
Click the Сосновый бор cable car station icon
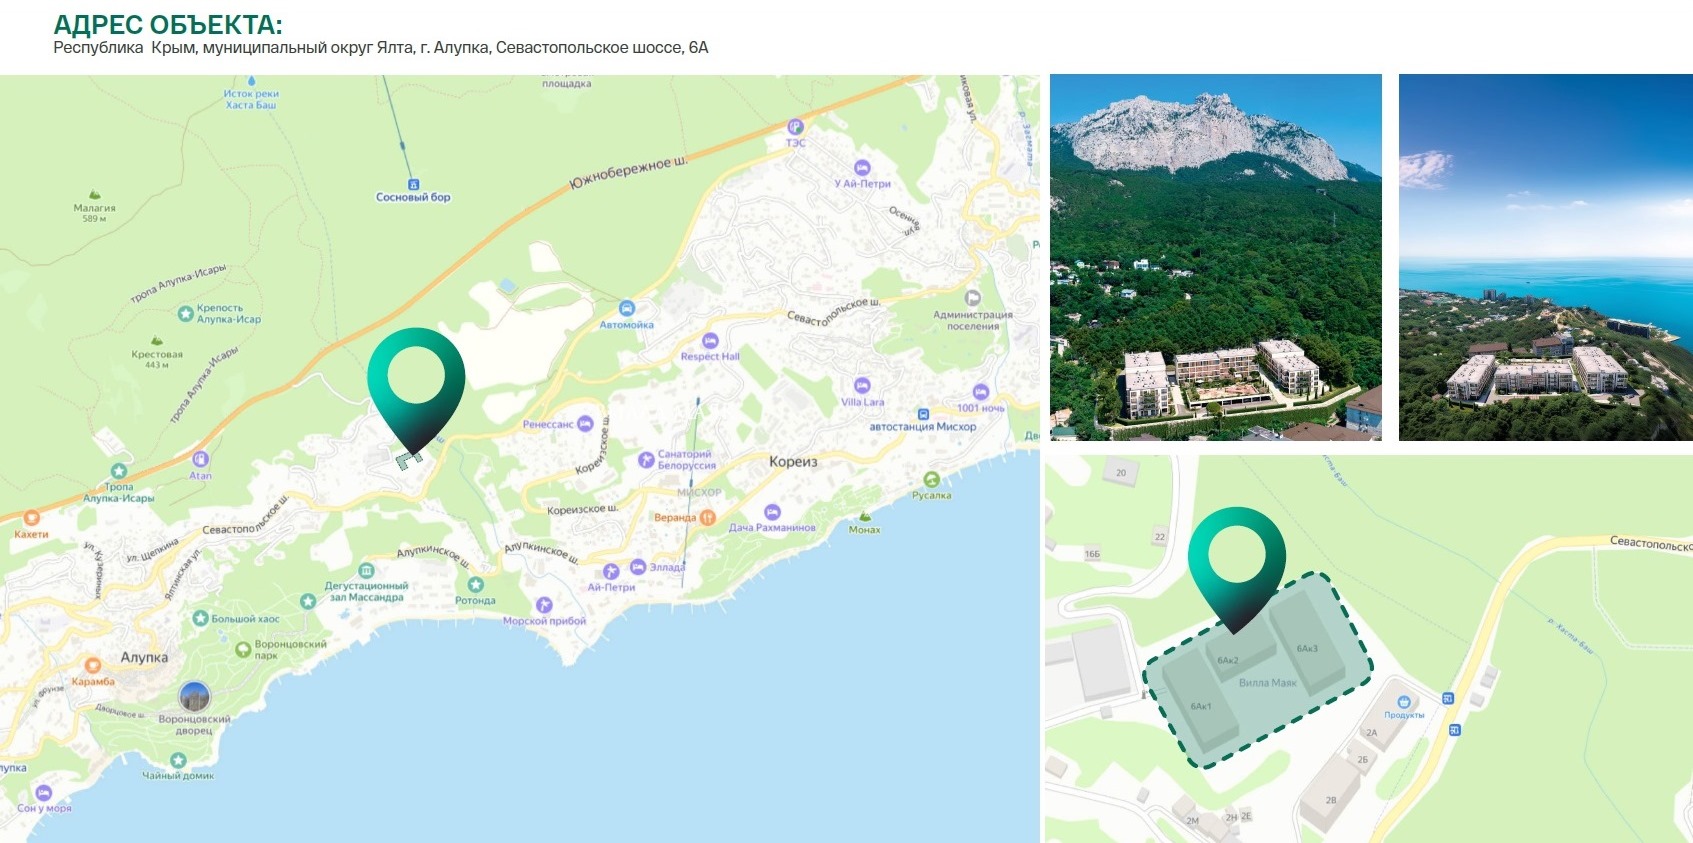(x=413, y=184)
